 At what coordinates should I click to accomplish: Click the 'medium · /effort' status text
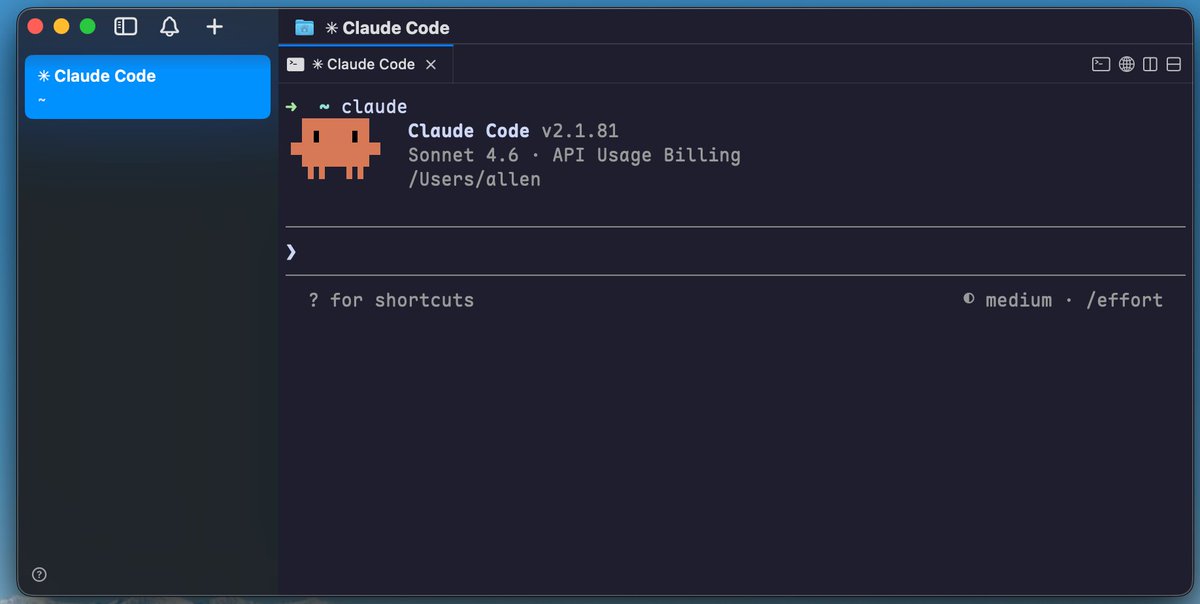point(1074,300)
